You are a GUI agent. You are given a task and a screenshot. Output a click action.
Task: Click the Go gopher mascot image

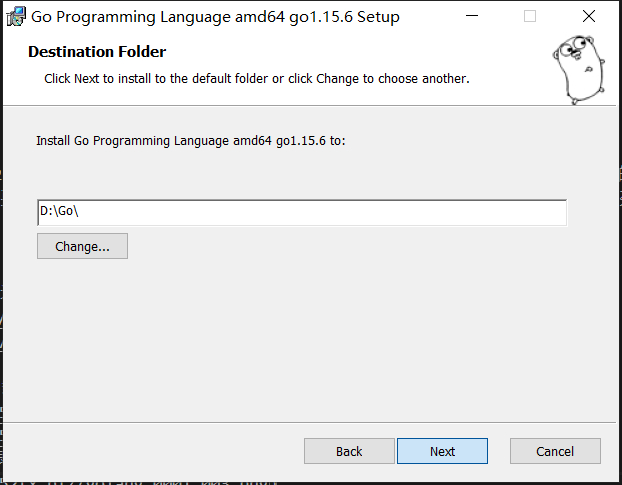click(x=579, y=70)
